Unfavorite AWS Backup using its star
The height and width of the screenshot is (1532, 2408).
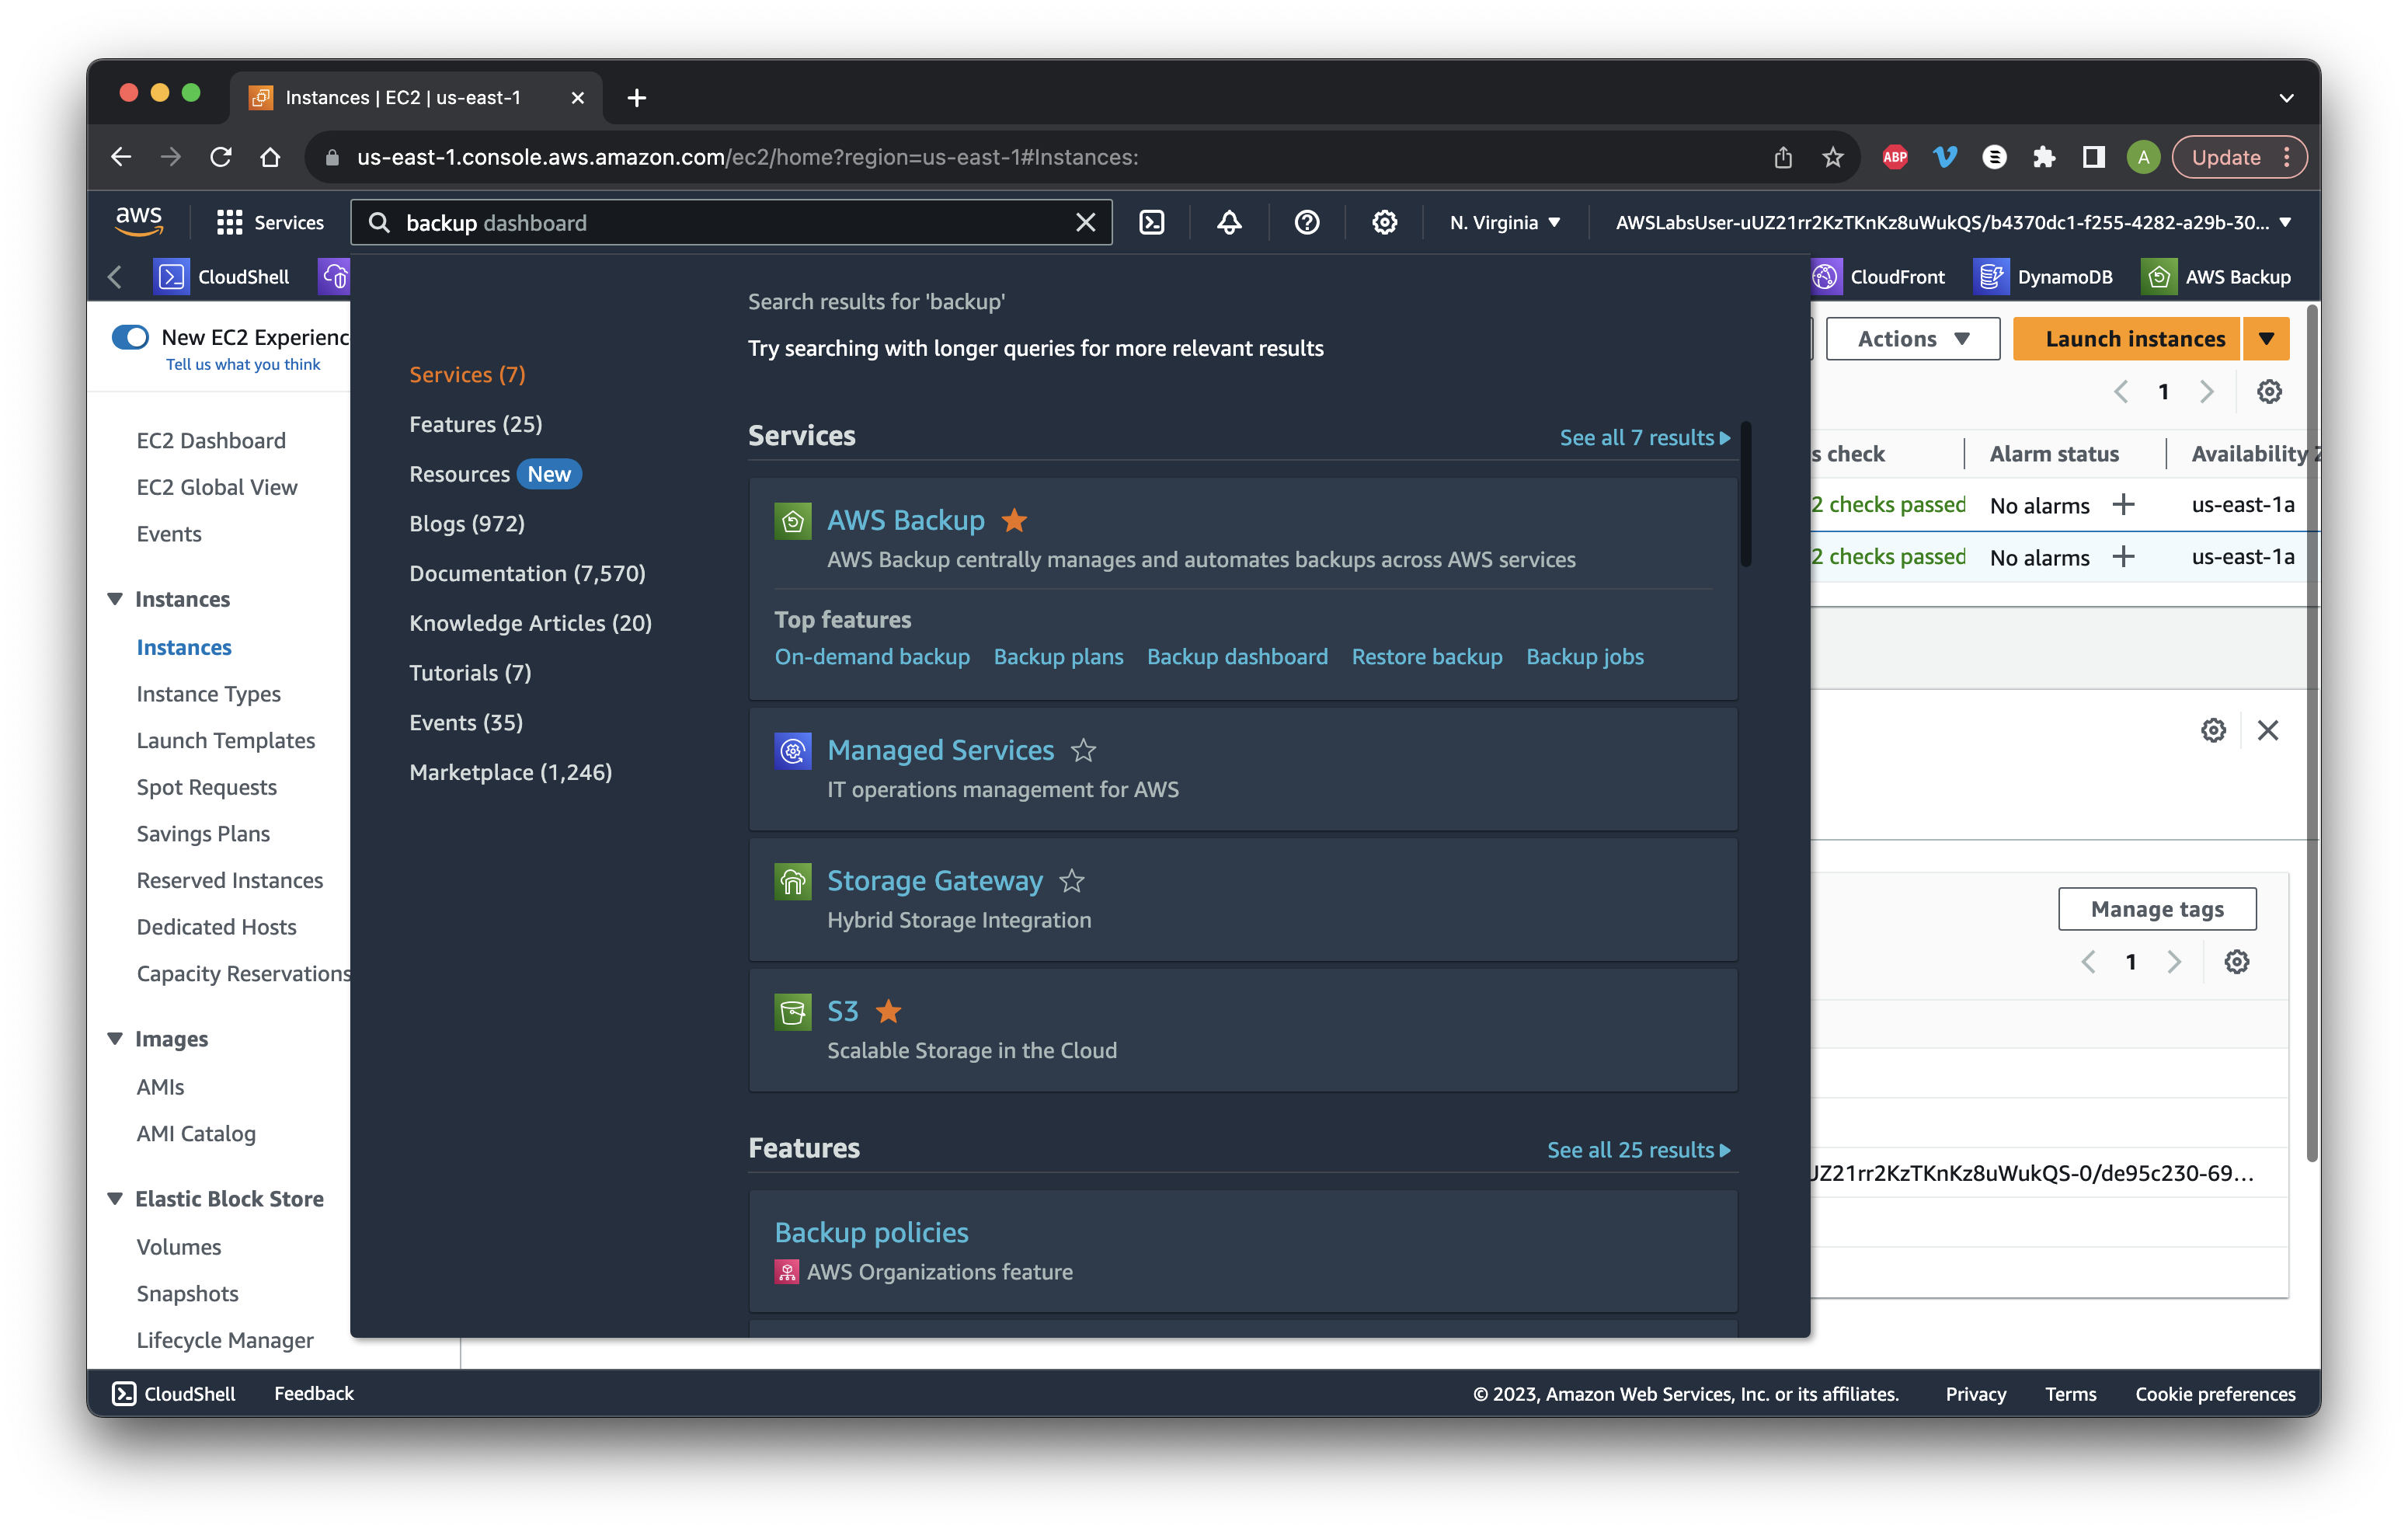click(x=1014, y=520)
